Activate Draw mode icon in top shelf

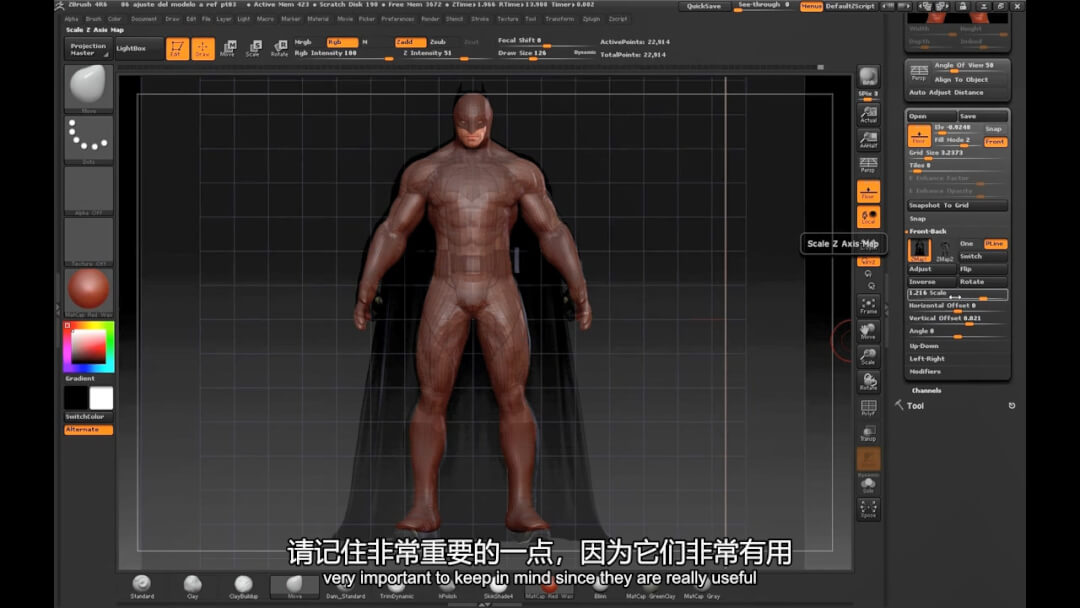coord(202,49)
